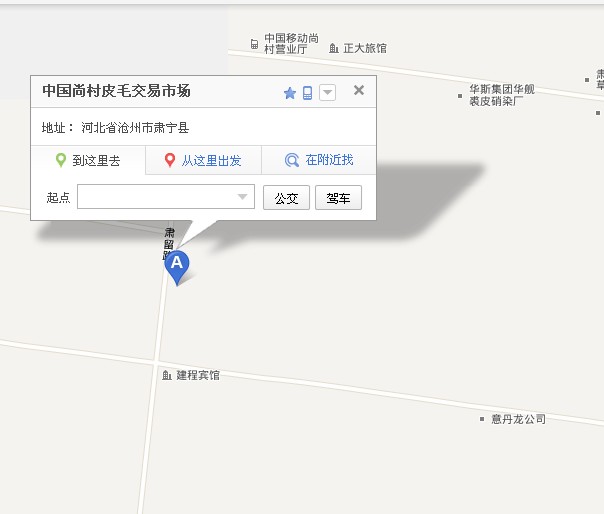Expand the popup header dropdown arrow
604x514 pixels.
pyautogui.click(x=327, y=92)
